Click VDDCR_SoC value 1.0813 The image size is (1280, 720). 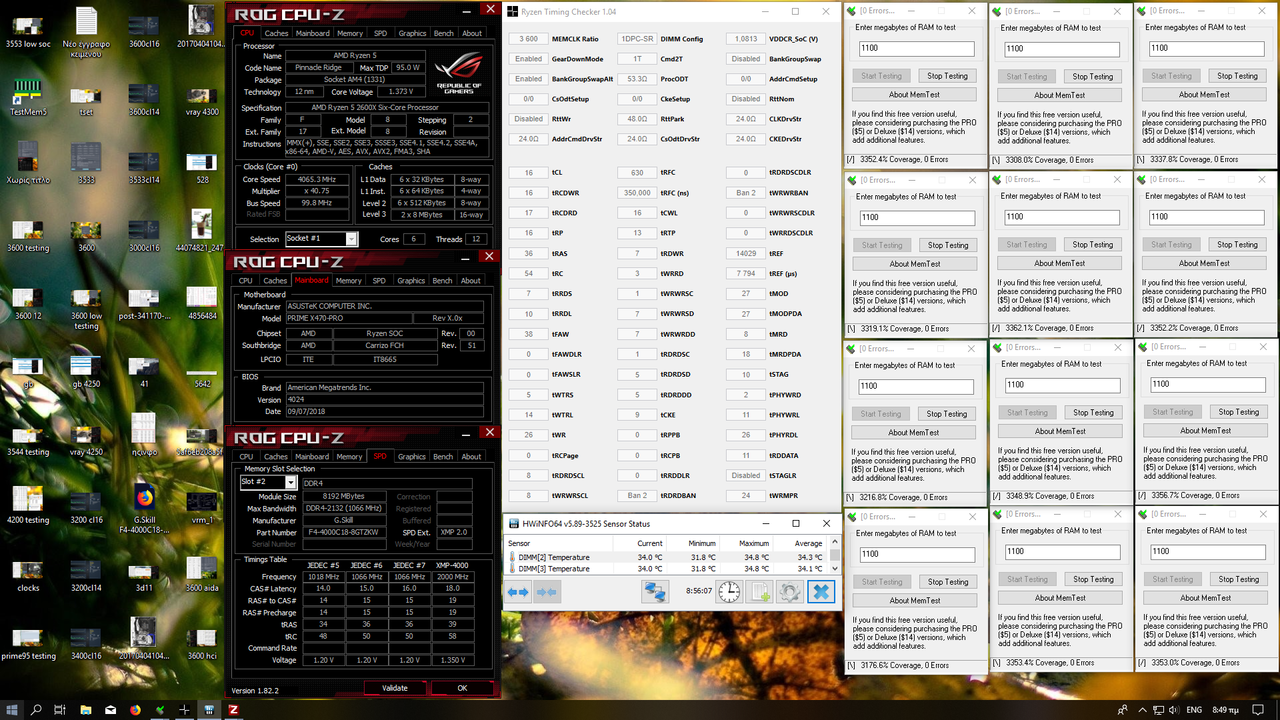[746, 39]
